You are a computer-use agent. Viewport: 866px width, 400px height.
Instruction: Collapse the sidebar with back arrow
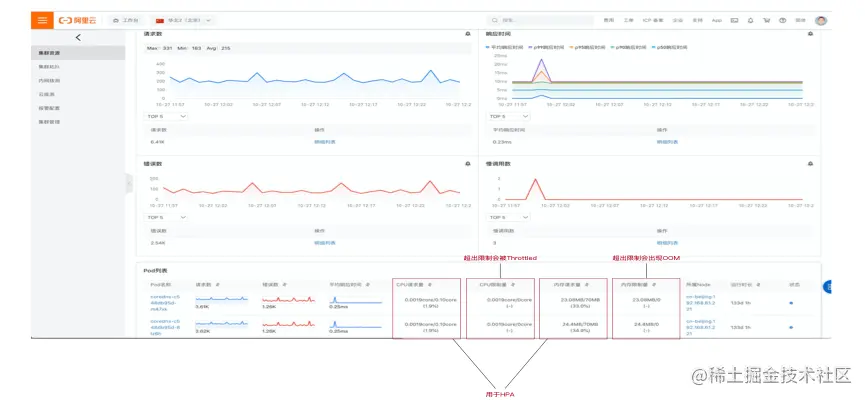coord(78,38)
